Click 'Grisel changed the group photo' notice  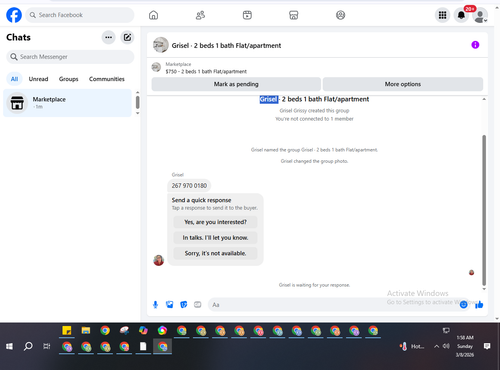[314, 161]
